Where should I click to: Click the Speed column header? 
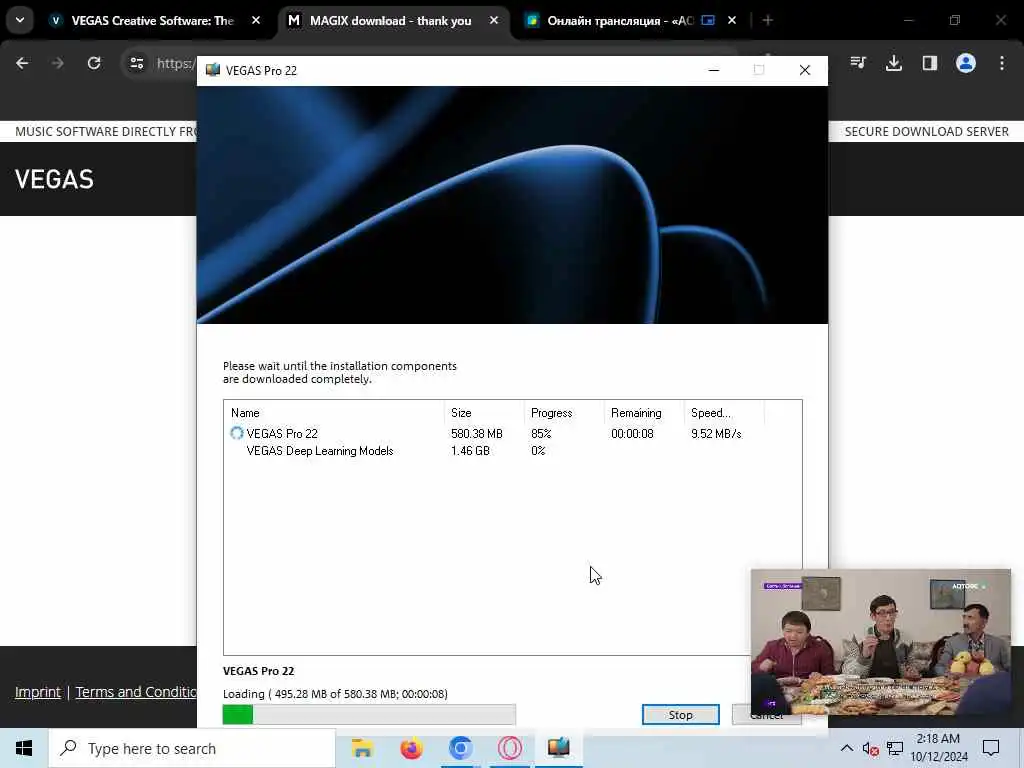pos(724,413)
